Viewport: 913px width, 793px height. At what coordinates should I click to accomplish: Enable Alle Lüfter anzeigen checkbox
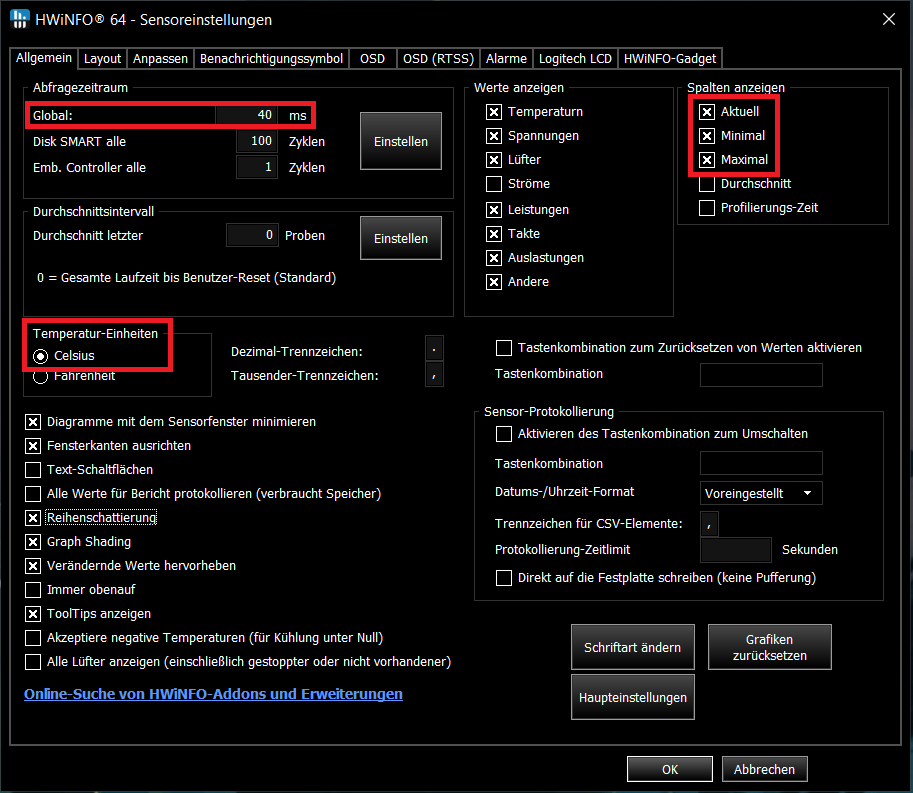pos(33,661)
